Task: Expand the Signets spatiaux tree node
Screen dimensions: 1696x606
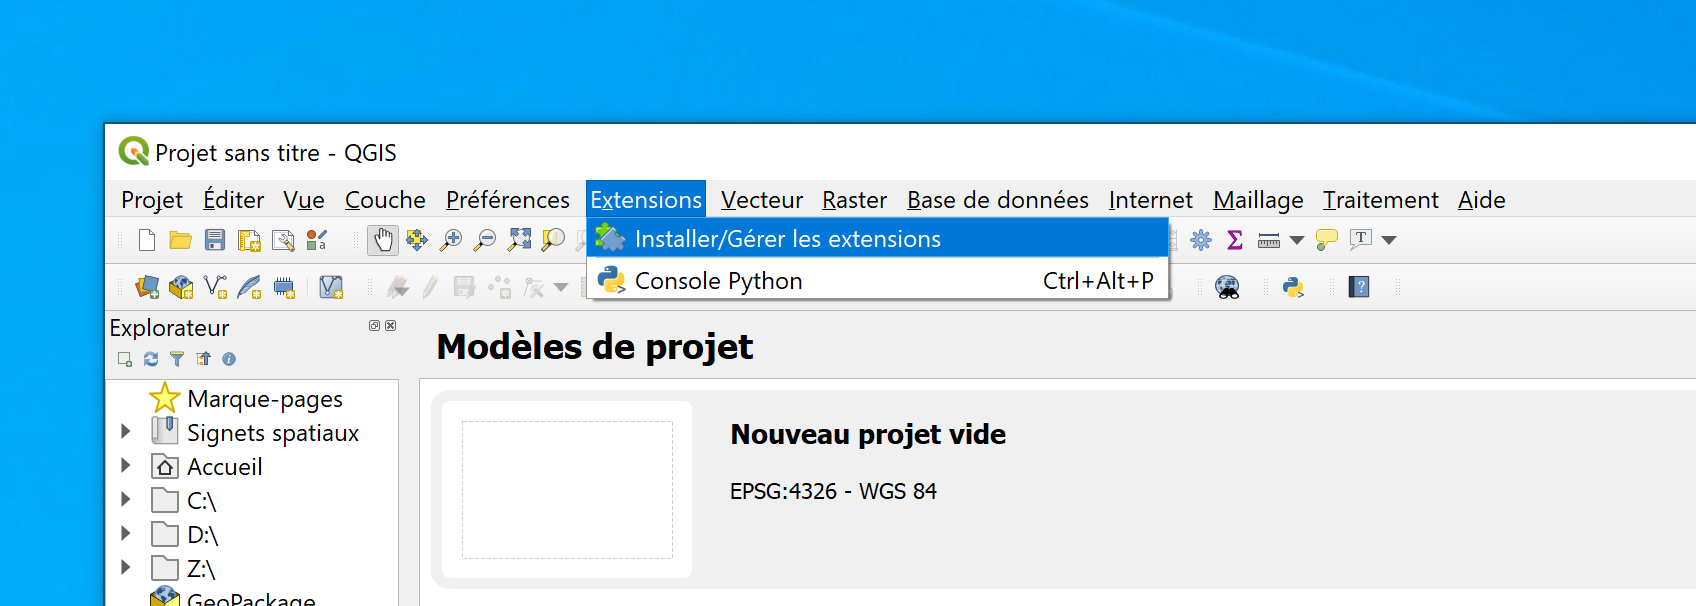Action: (126, 431)
